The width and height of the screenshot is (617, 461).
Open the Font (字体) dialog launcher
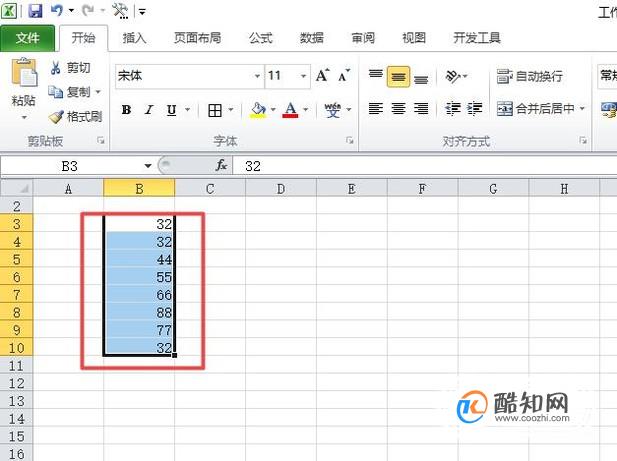pyautogui.click(x=349, y=140)
